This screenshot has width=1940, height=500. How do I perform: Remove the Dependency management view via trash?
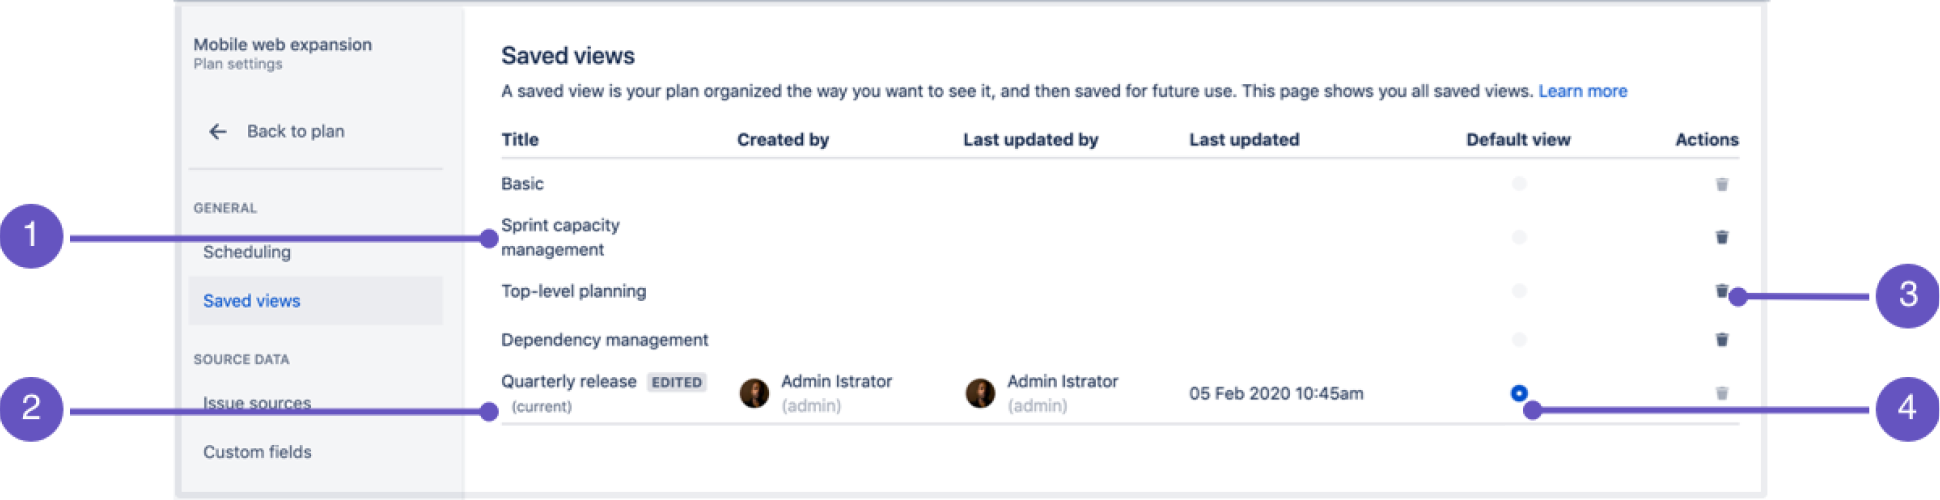(1722, 340)
